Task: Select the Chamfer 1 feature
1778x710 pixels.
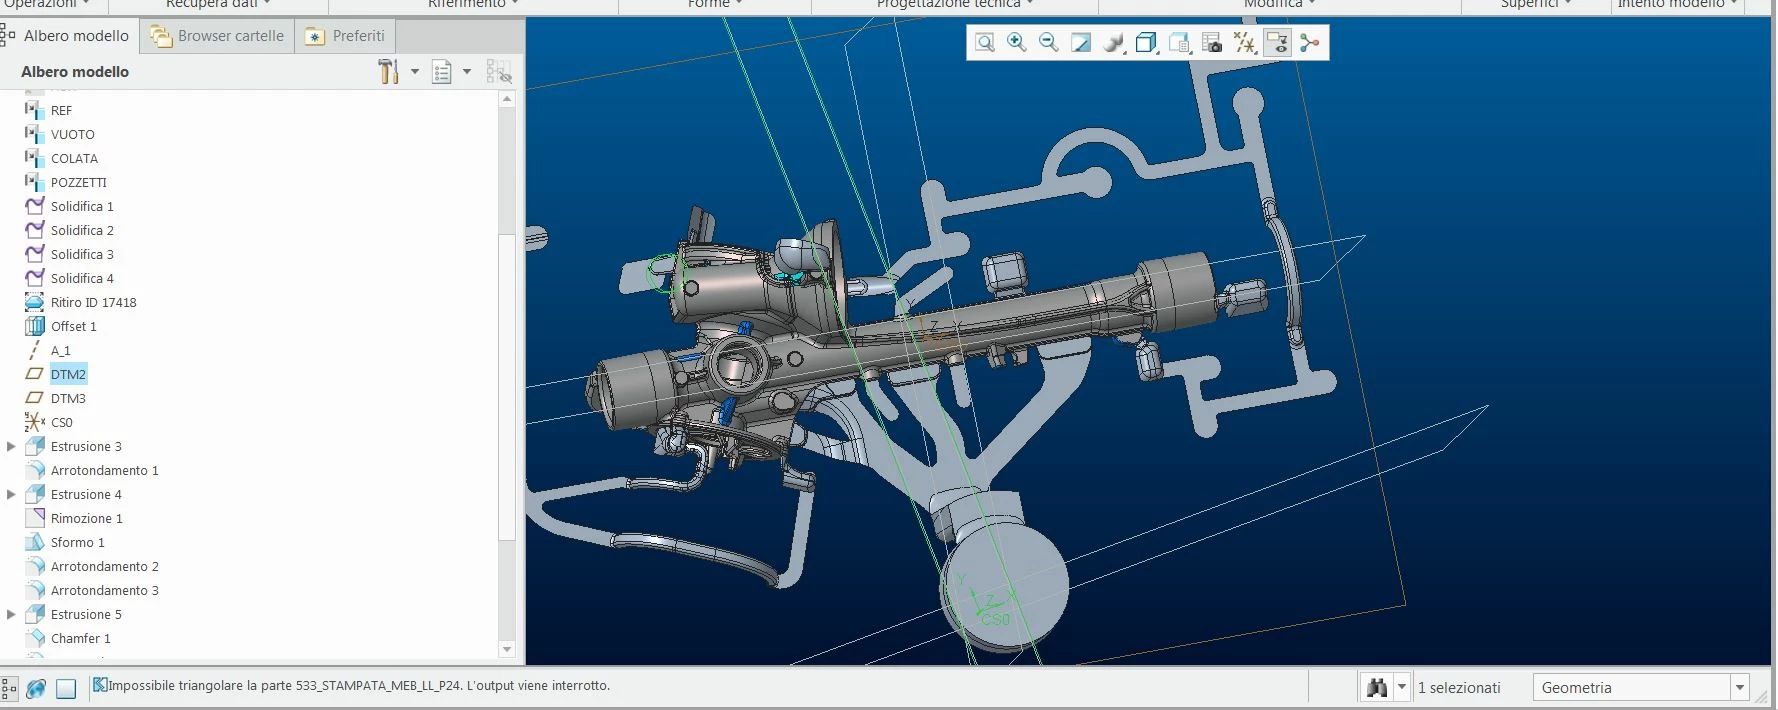Action: click(80, 638)
